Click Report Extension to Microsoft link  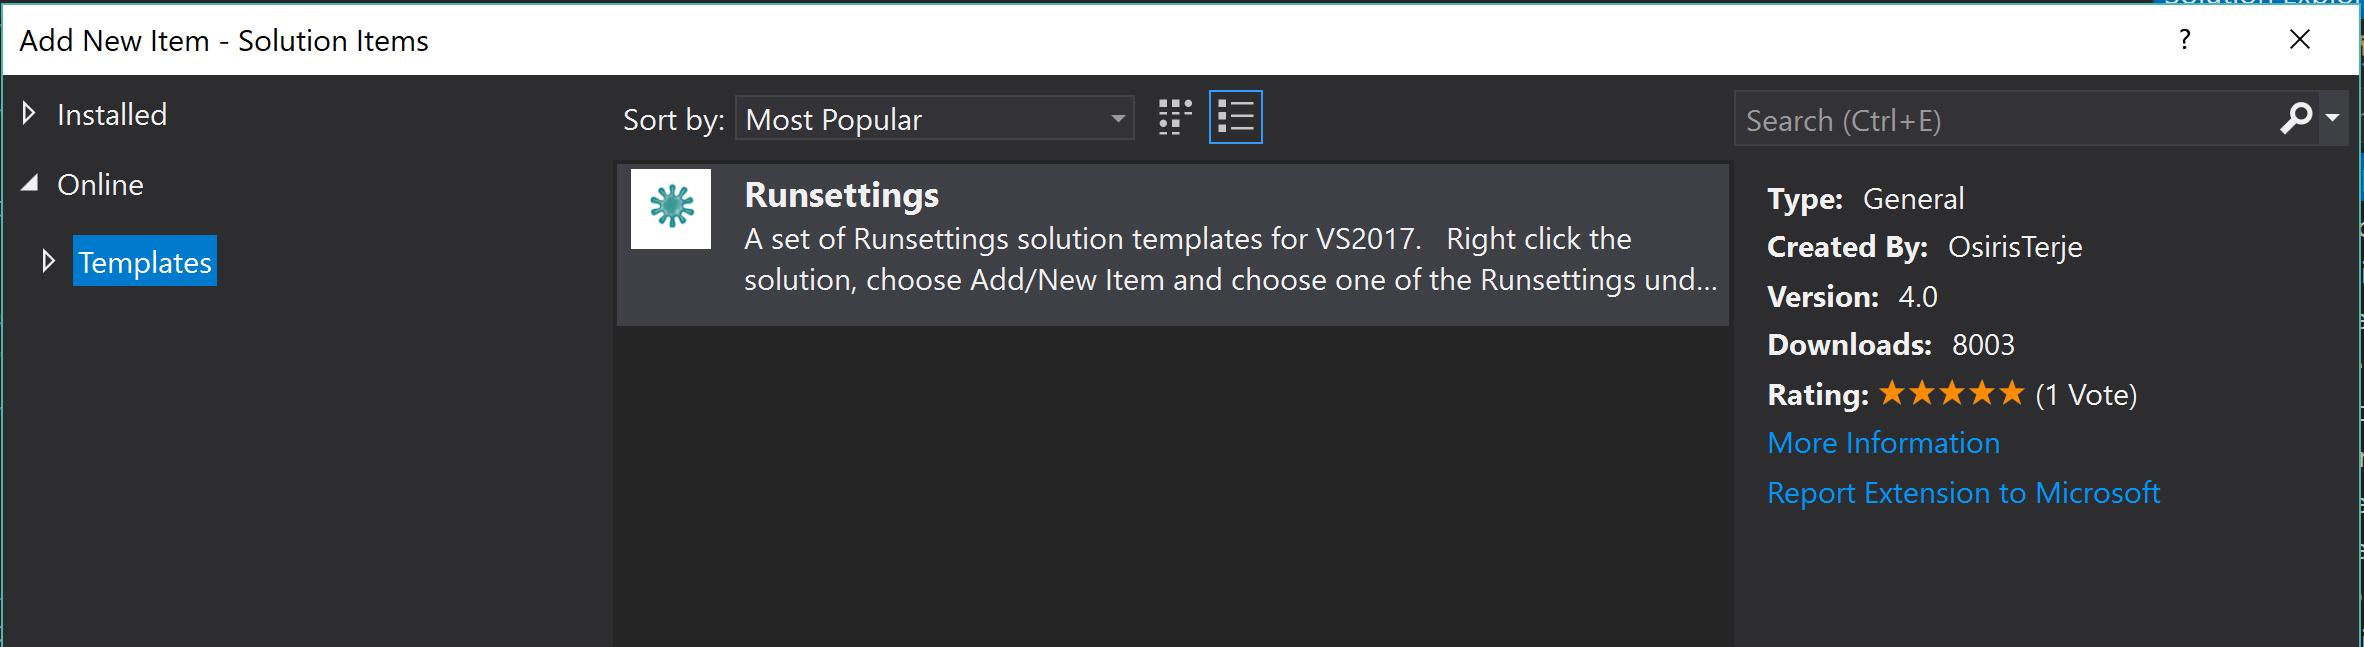(1964, 493)
